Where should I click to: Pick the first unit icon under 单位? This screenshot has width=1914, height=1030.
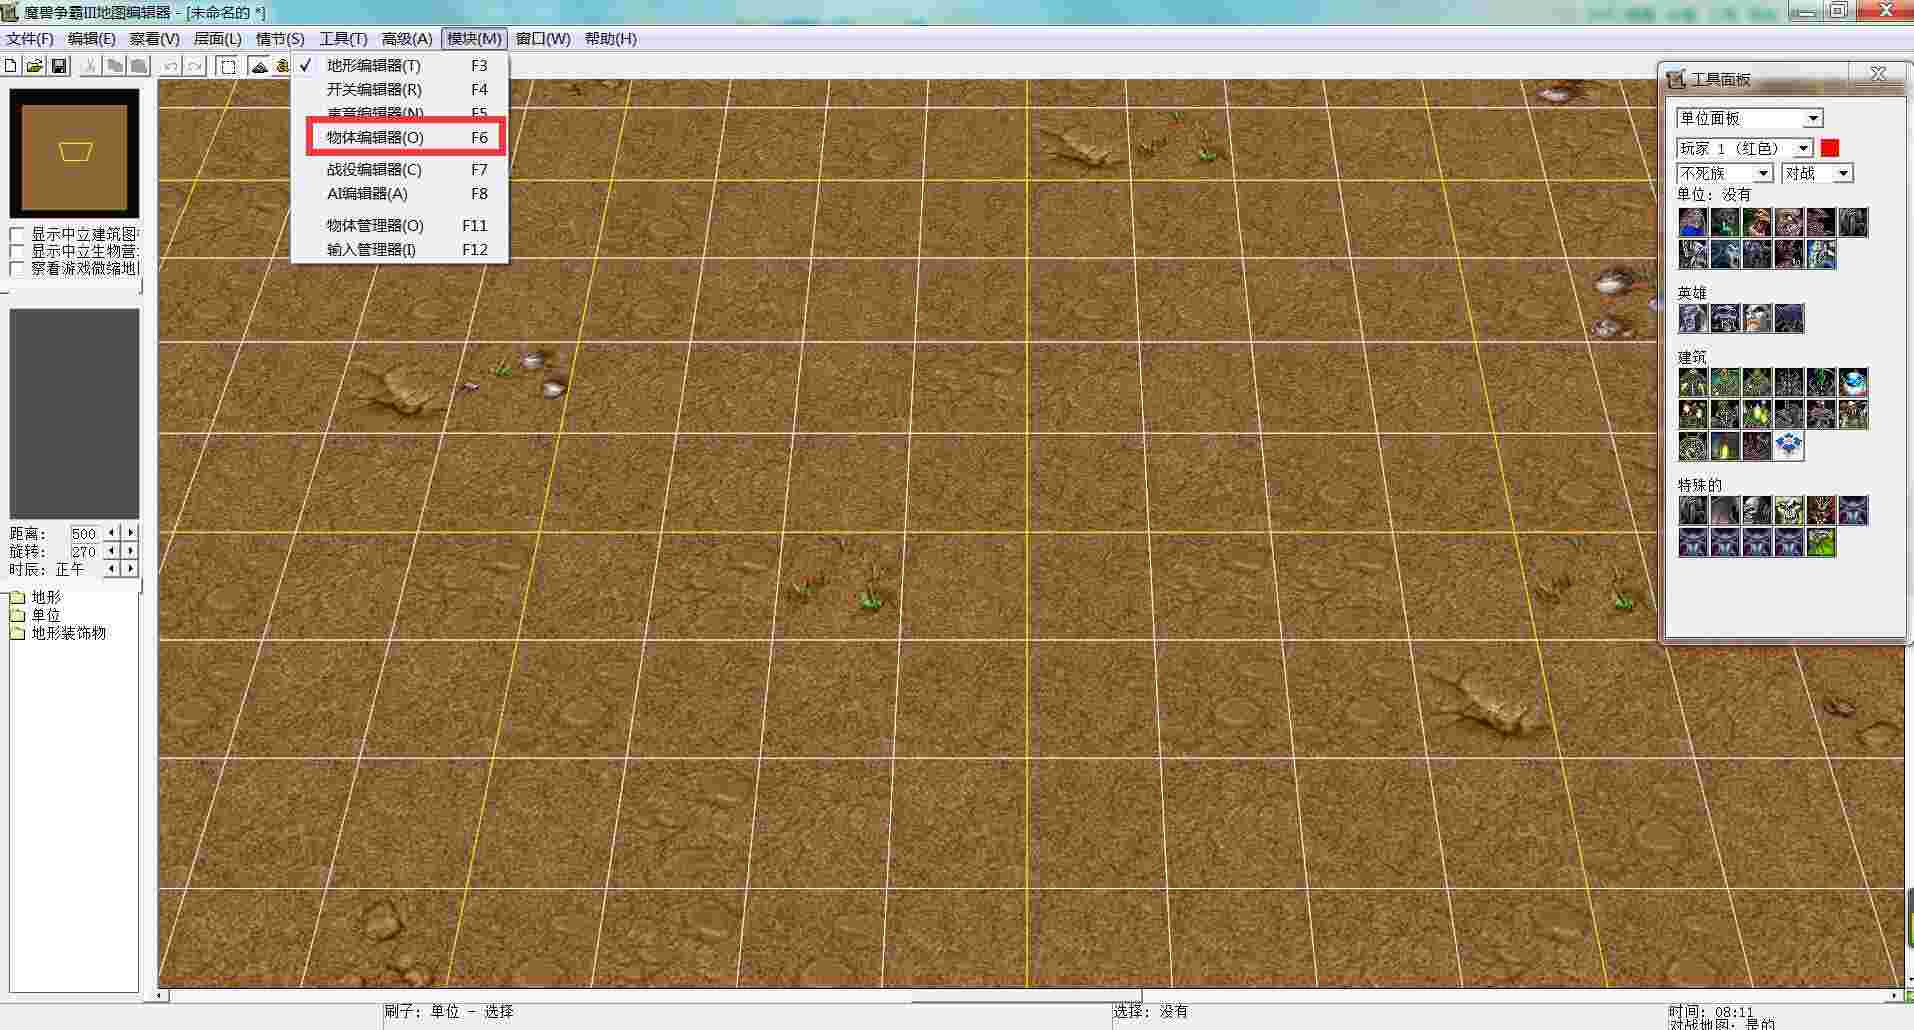click(x=1693, y=223)
